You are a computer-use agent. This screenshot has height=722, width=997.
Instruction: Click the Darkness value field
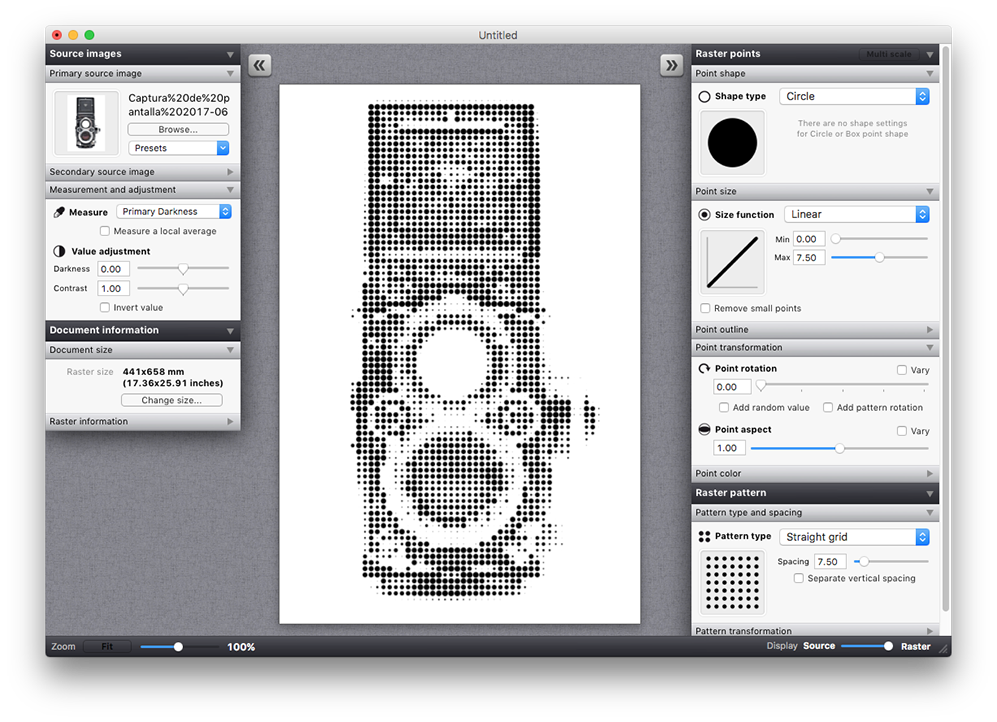point(114,269)
